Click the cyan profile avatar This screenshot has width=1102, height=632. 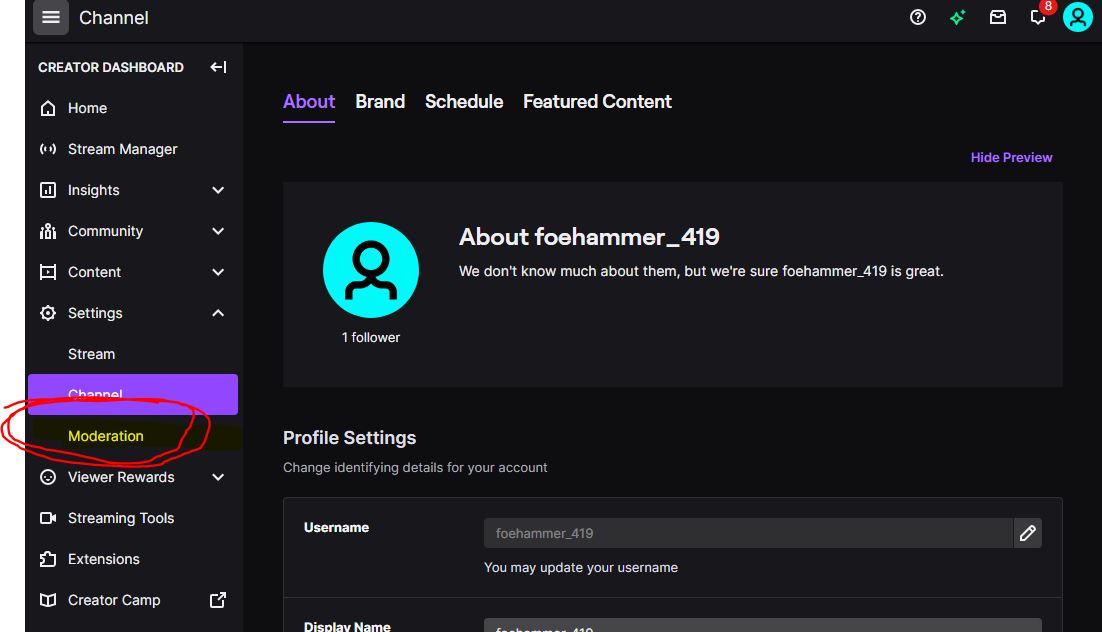[x=1077, y=17]
